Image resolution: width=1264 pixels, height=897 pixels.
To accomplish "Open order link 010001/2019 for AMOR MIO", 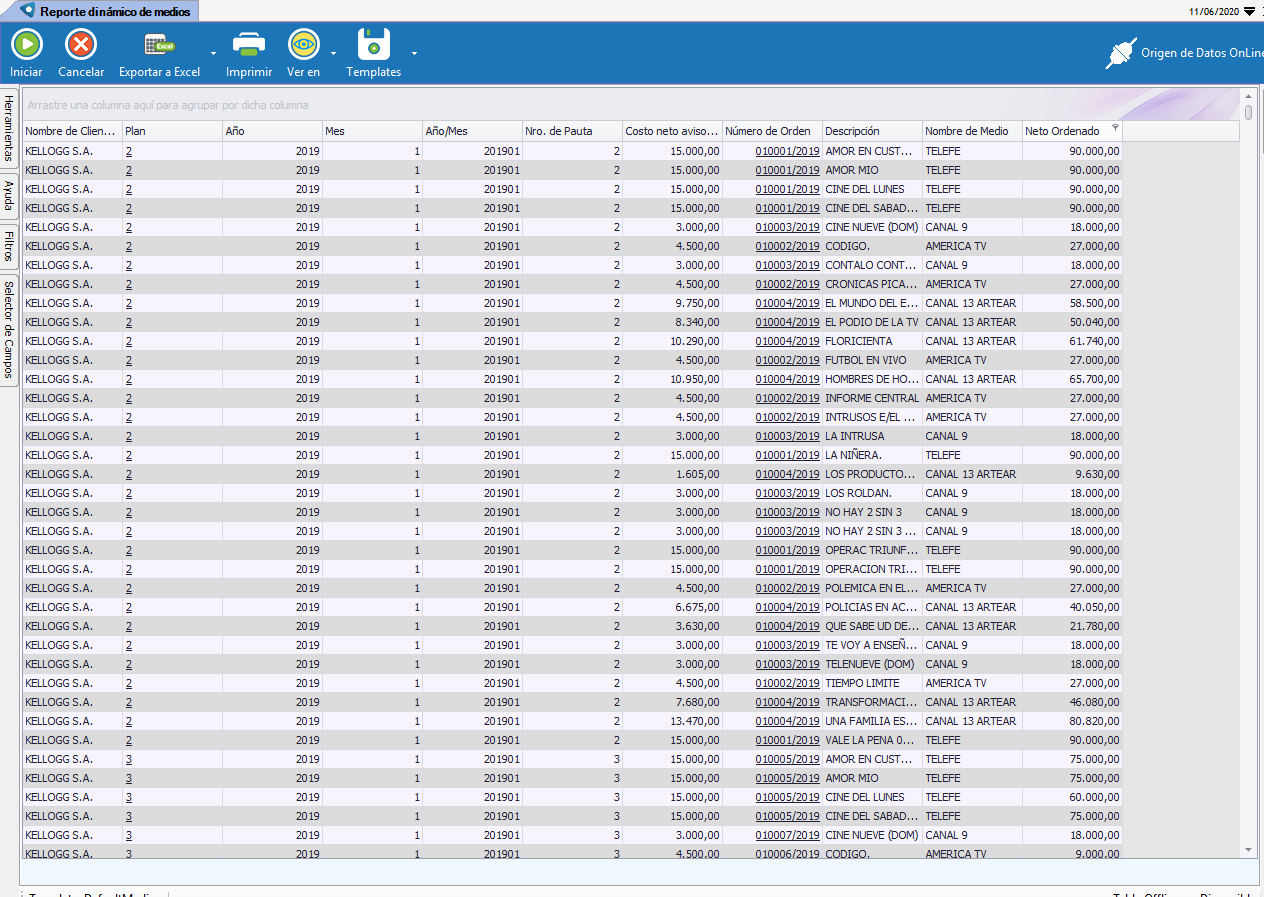I will click(x=787, y=171).
